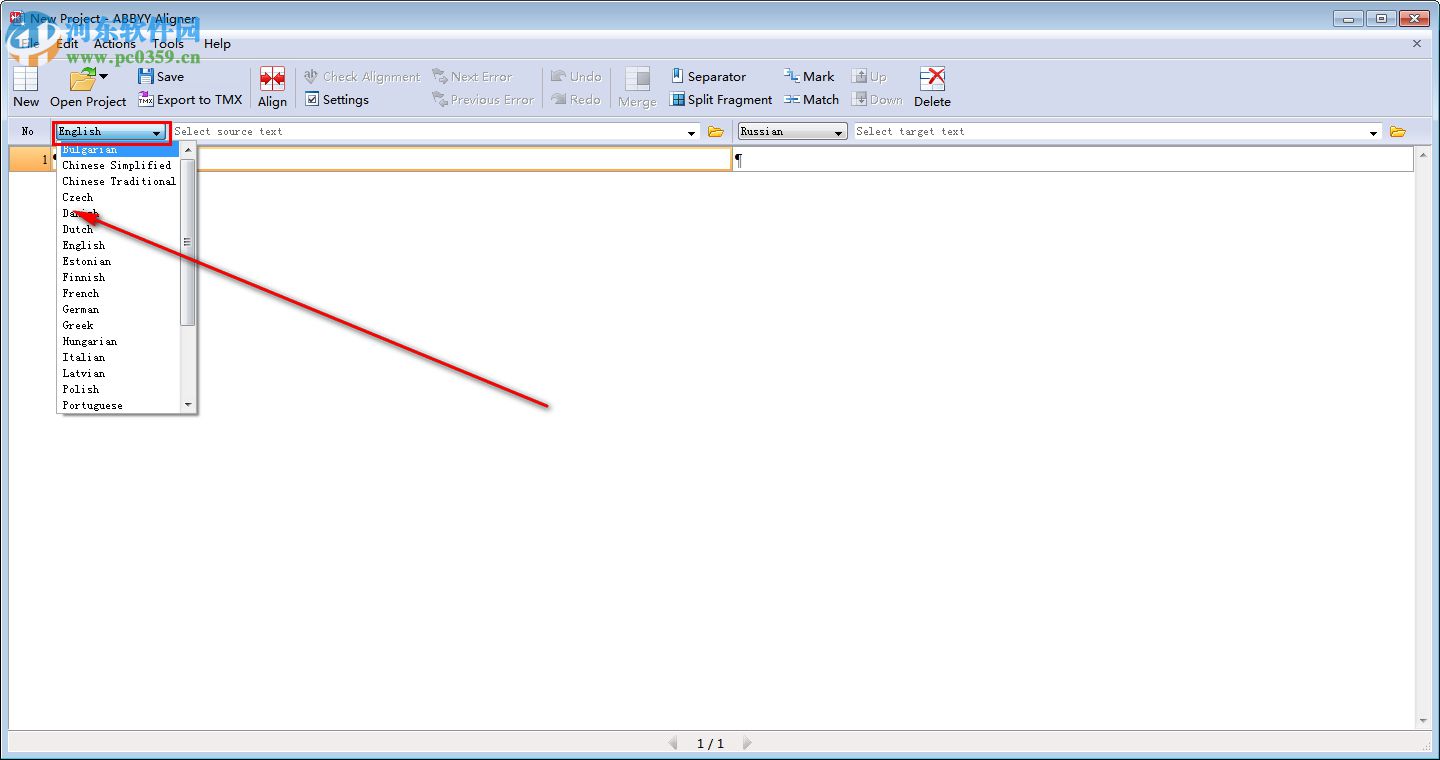This screenshot has width=1440, height=760.
Task: Jump to Next Error
Action: (472, 76)
